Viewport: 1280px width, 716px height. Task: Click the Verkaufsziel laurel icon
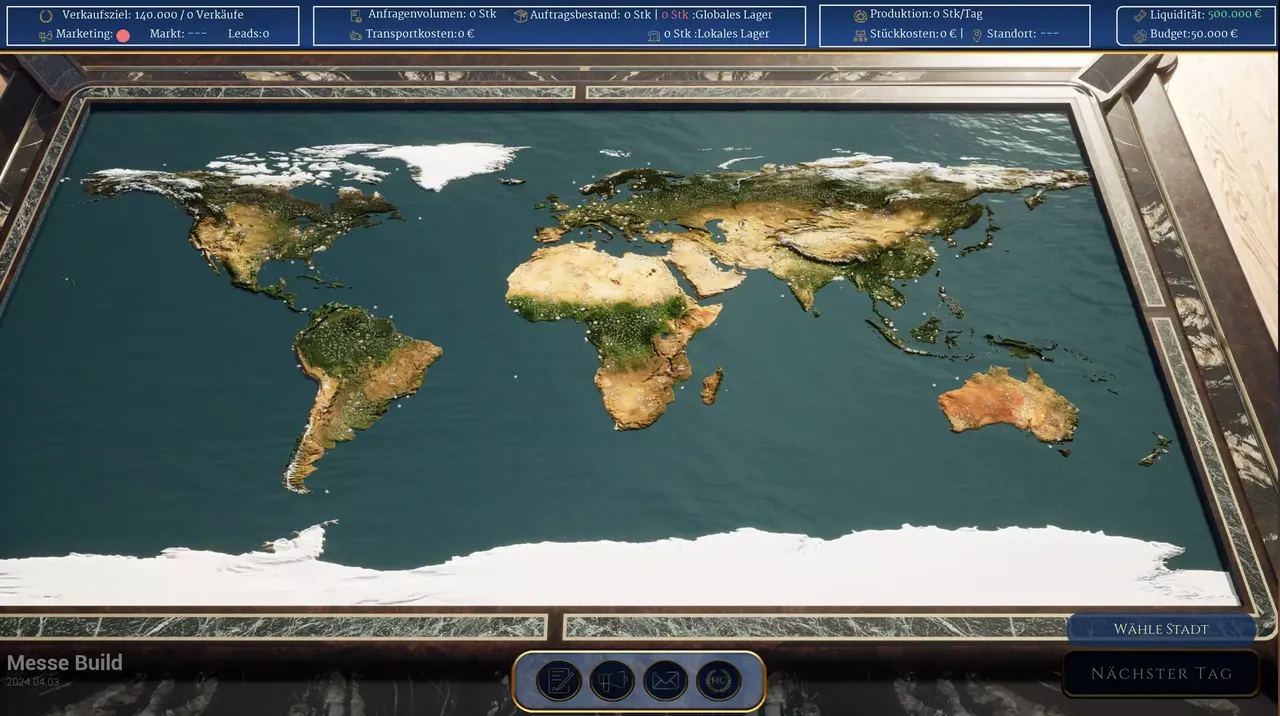[45, 16]
